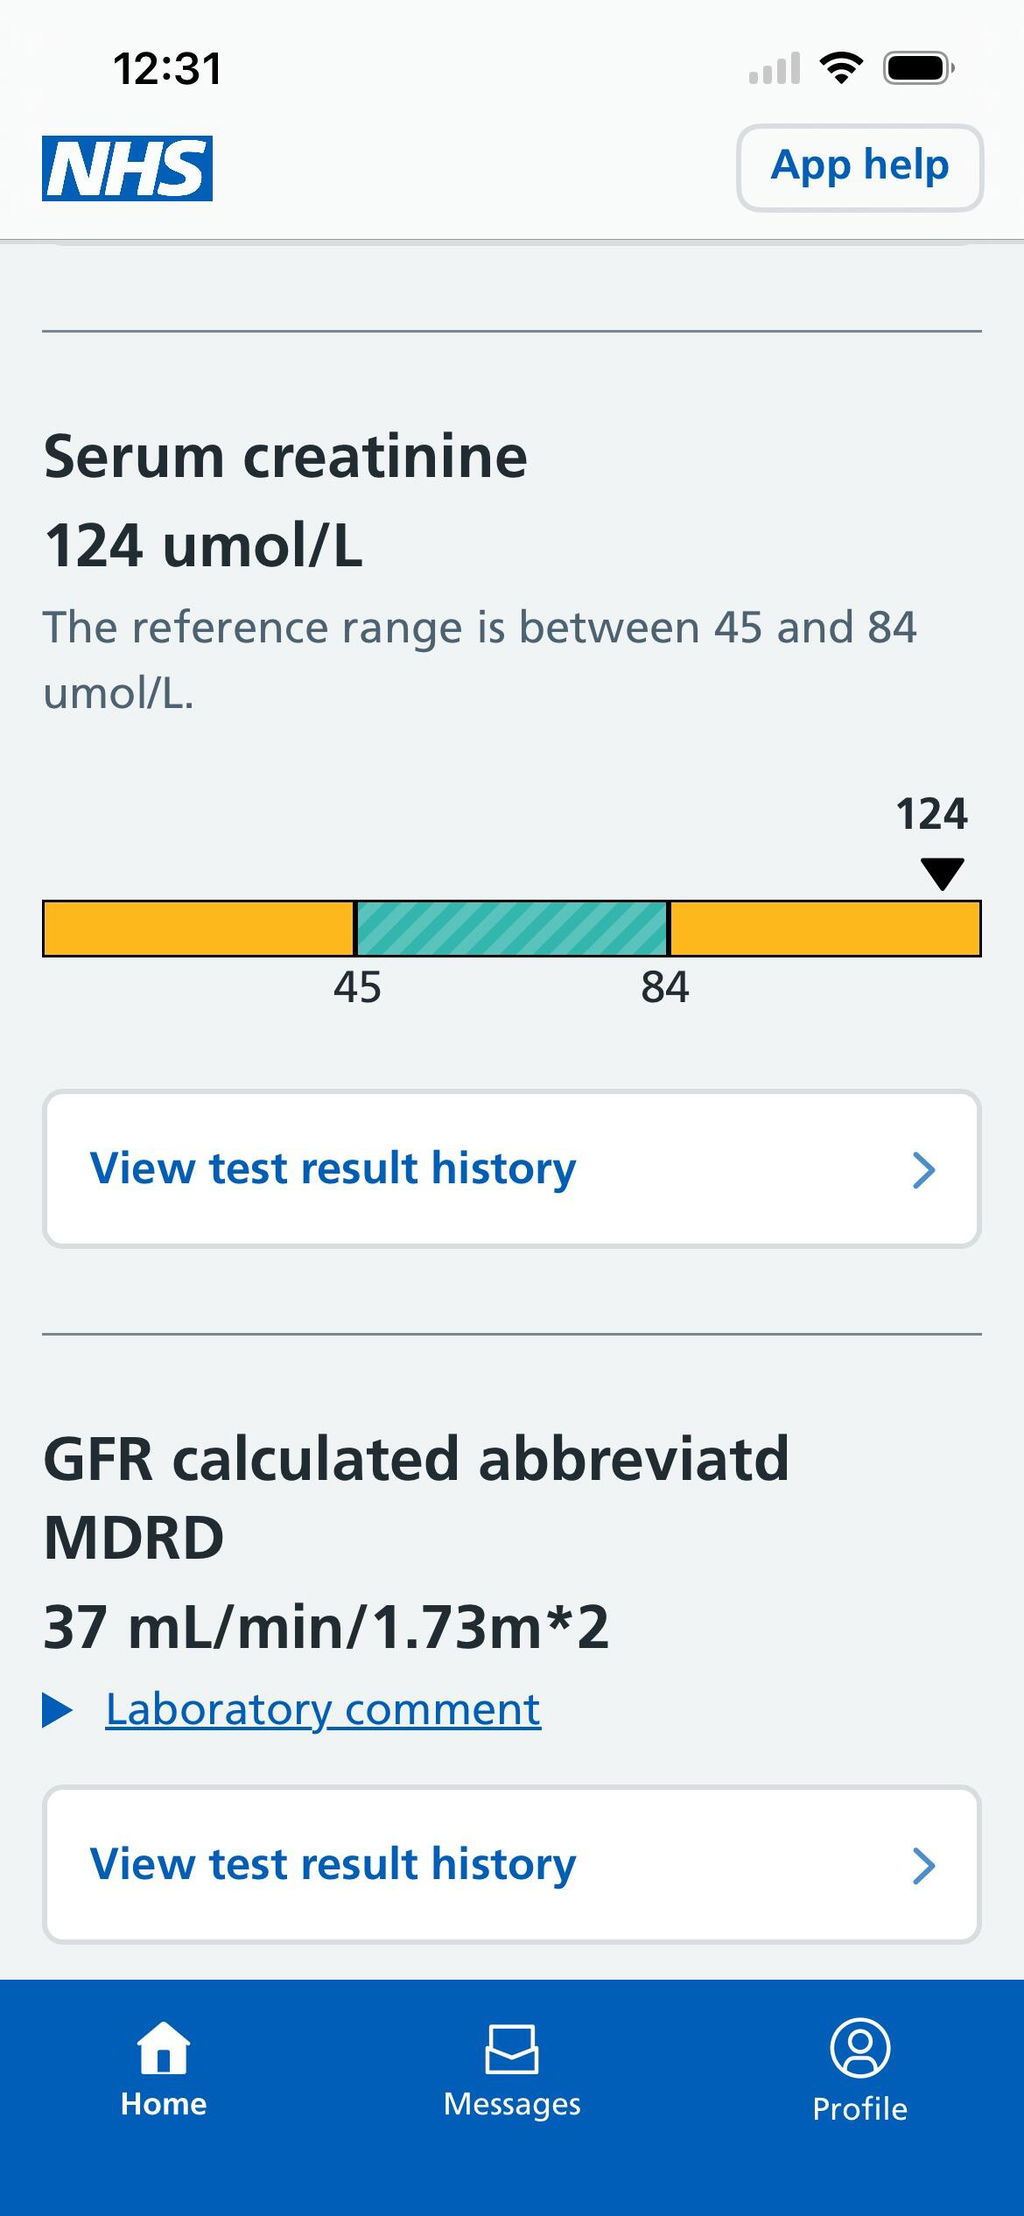Tap the cellular signal bars icon
The height and width of the screenshot is (2216, 1024).
pyautogui.click(x=775, y=68)
